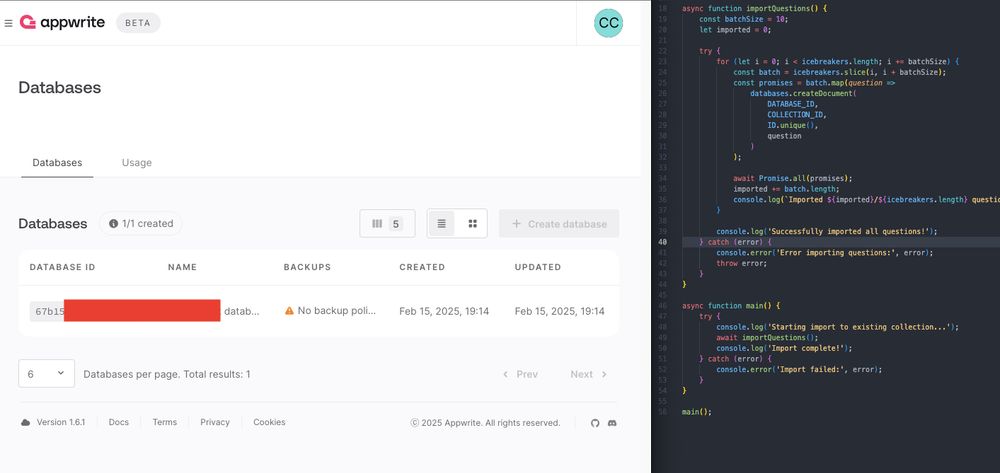Click line number 40 in the code editor

pyautogui.click(x=663, y=242)
